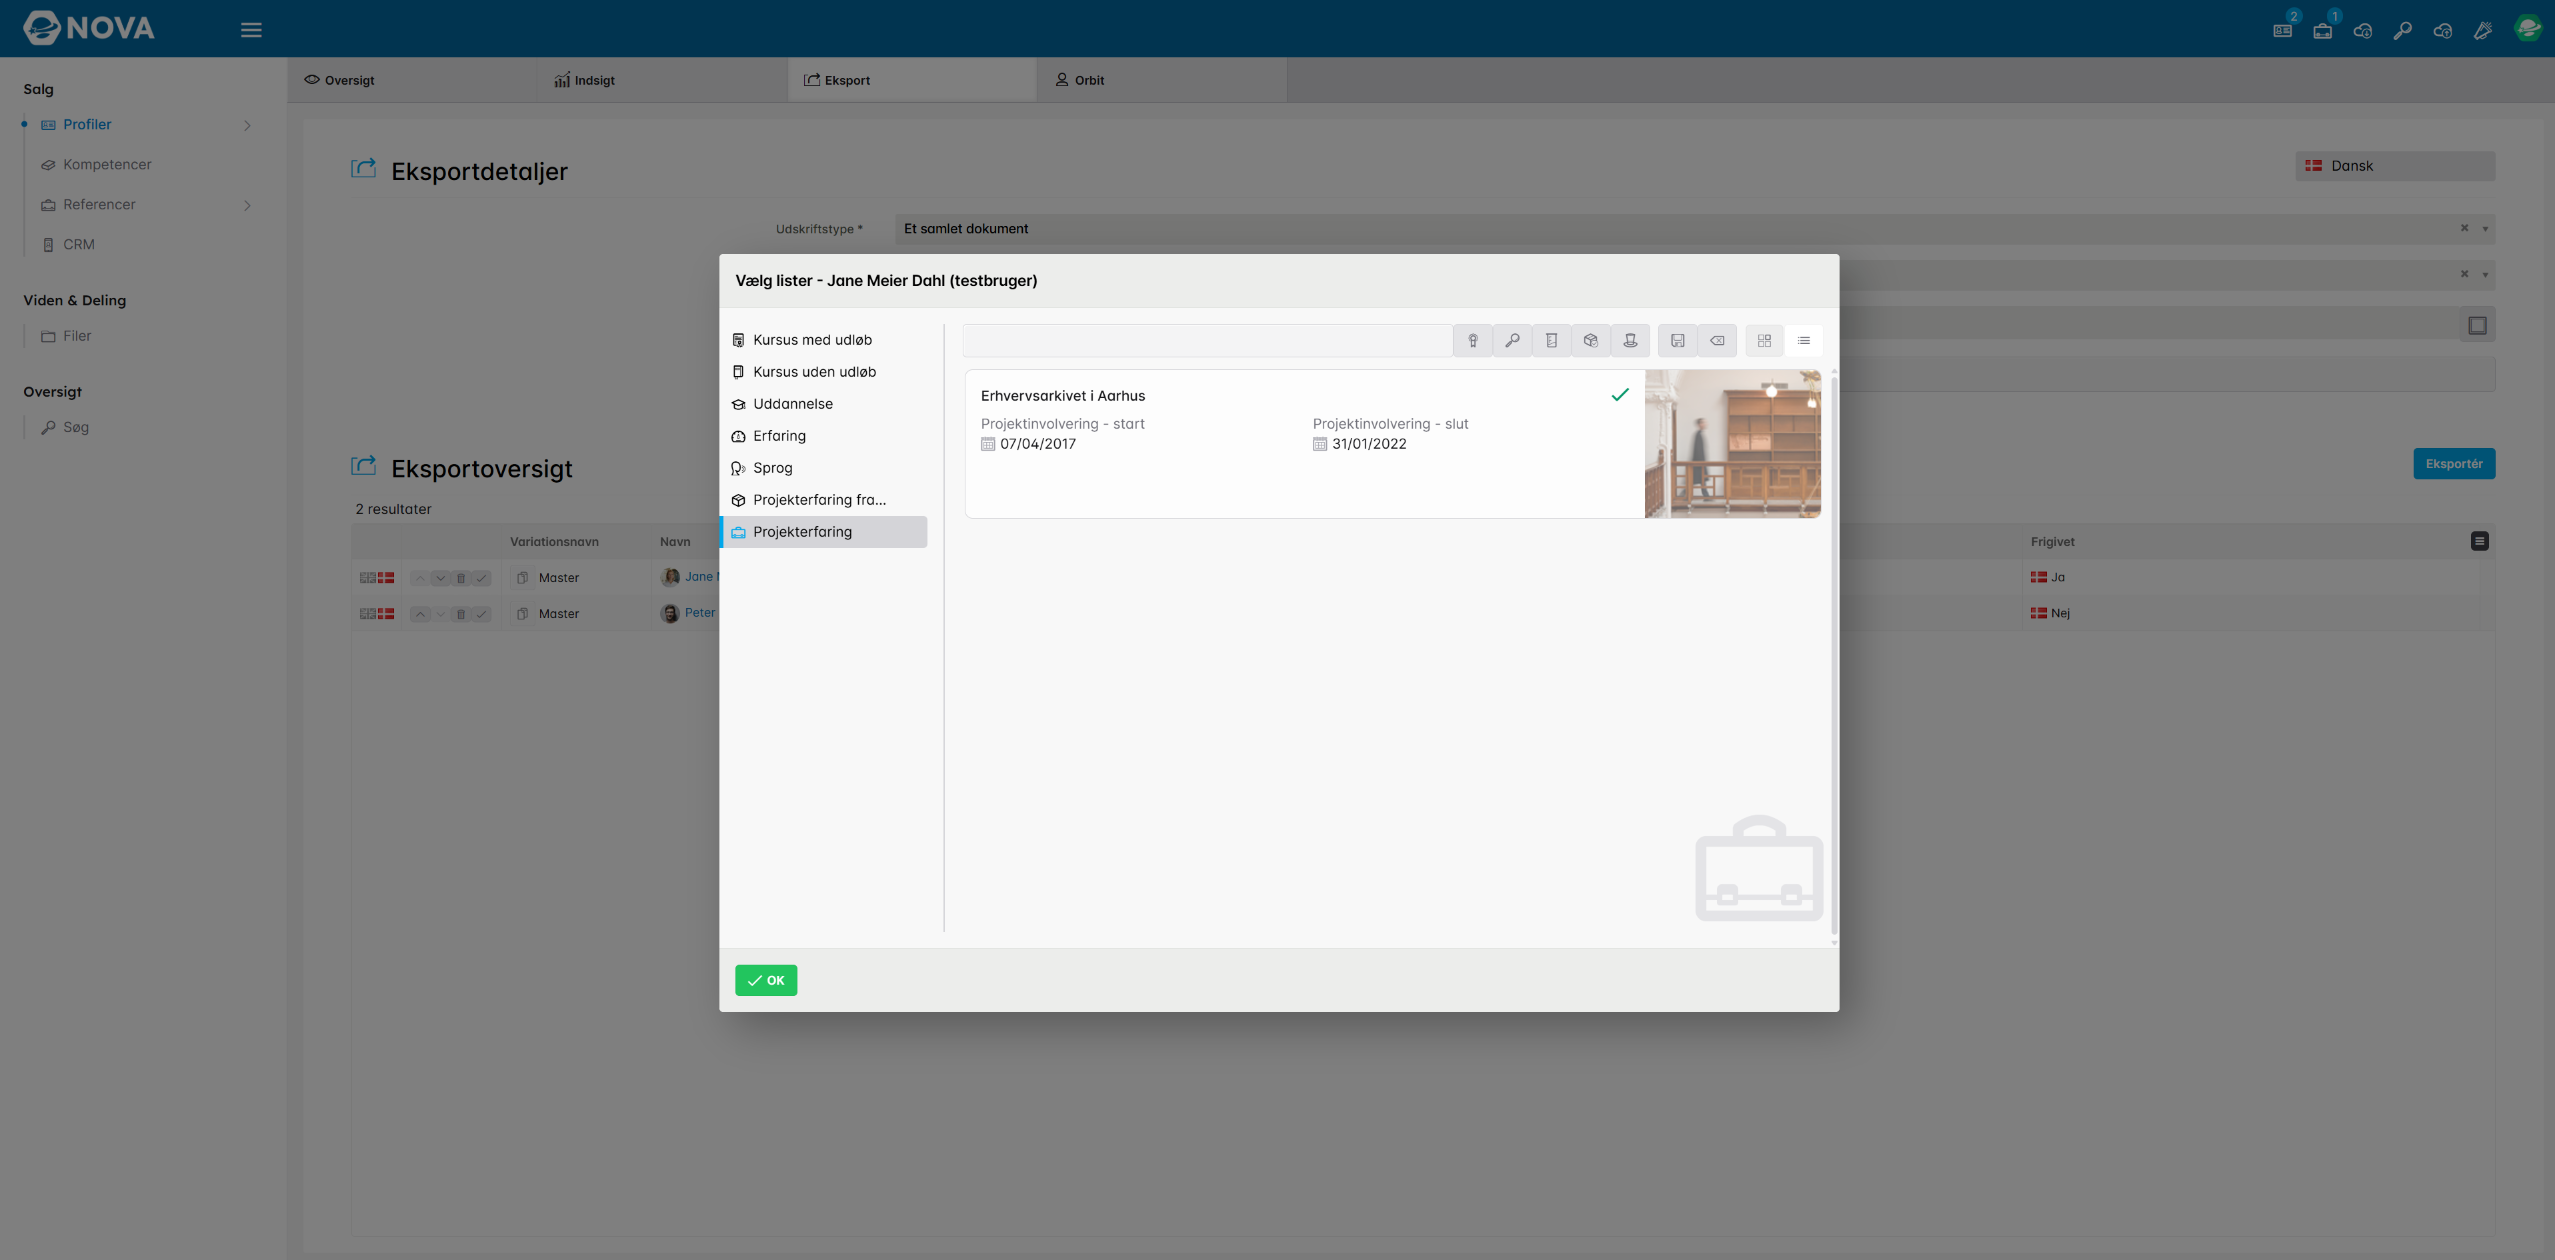Open the Dansk language dropdown
This screenshot has height=1260, width=2555.
coord(2395,166)
